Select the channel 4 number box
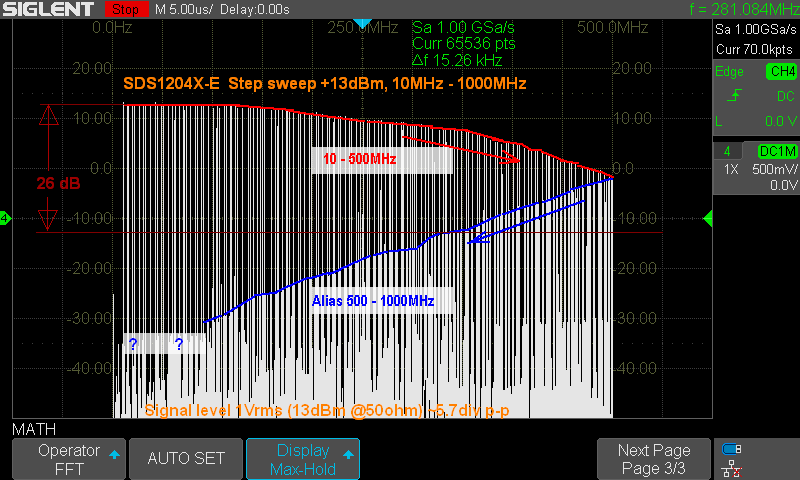Image resolution: width=800 pixels, height=480 pixels. click(727, 151)
